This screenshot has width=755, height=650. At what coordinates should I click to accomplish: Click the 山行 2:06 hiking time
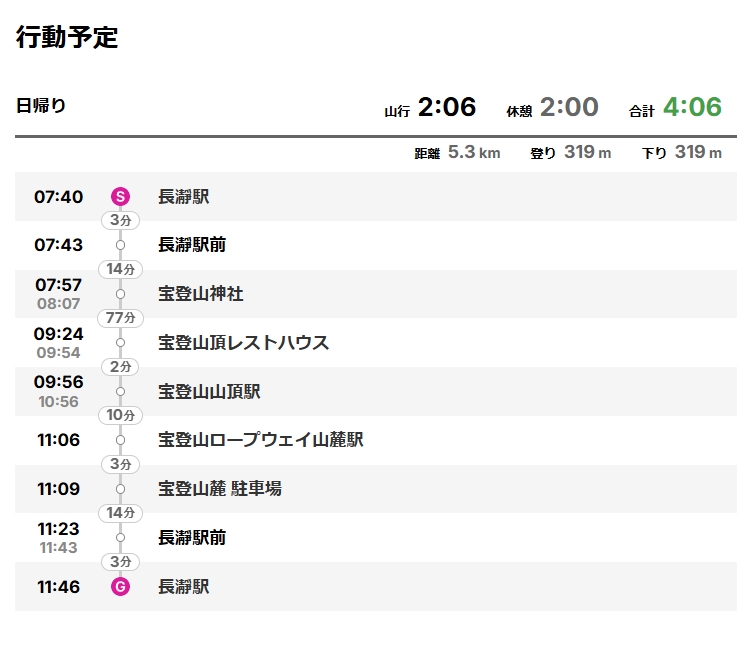point(430,107)
